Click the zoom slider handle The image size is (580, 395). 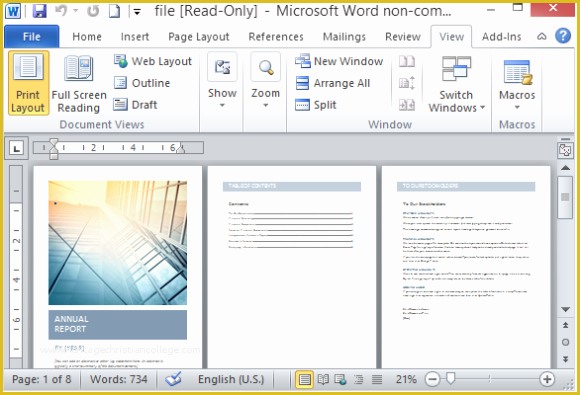tap(450, 379)
